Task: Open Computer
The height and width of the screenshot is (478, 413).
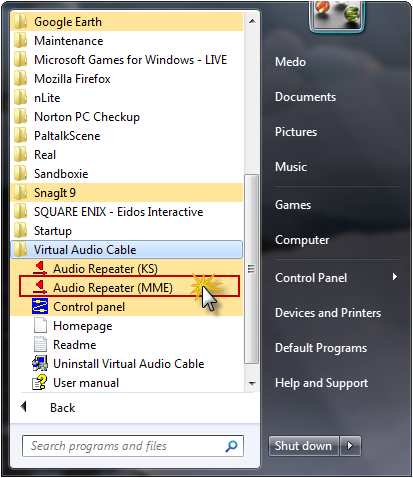Action: point(302,240)
